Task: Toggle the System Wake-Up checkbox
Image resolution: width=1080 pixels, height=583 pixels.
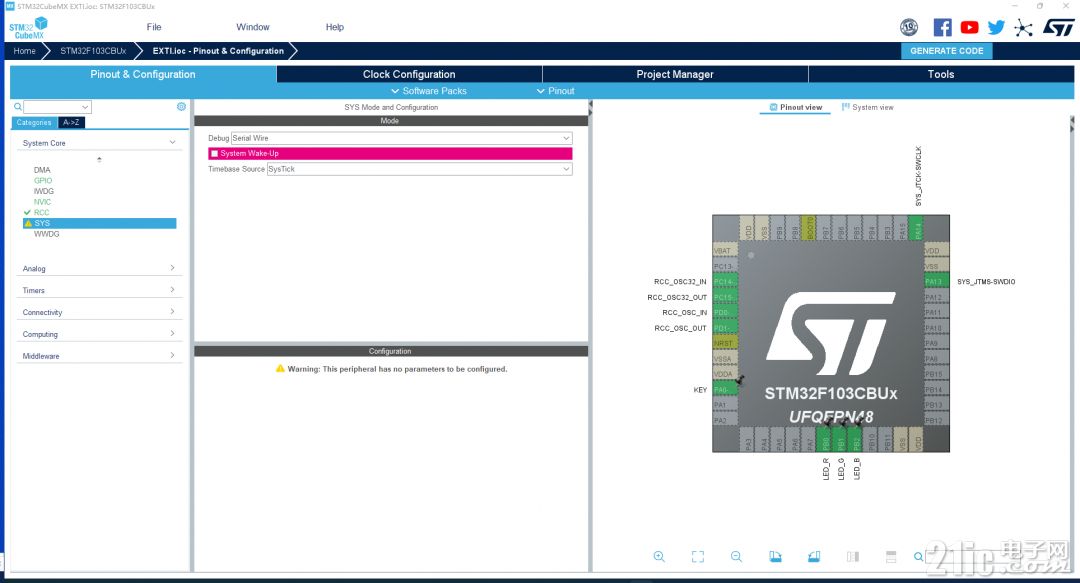Action: coord(215,154)
